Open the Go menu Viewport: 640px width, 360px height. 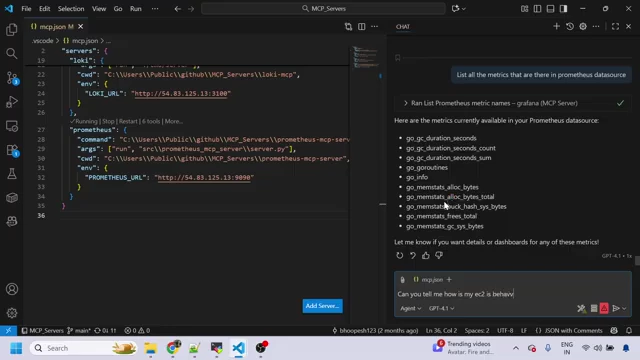click(118, 9)
